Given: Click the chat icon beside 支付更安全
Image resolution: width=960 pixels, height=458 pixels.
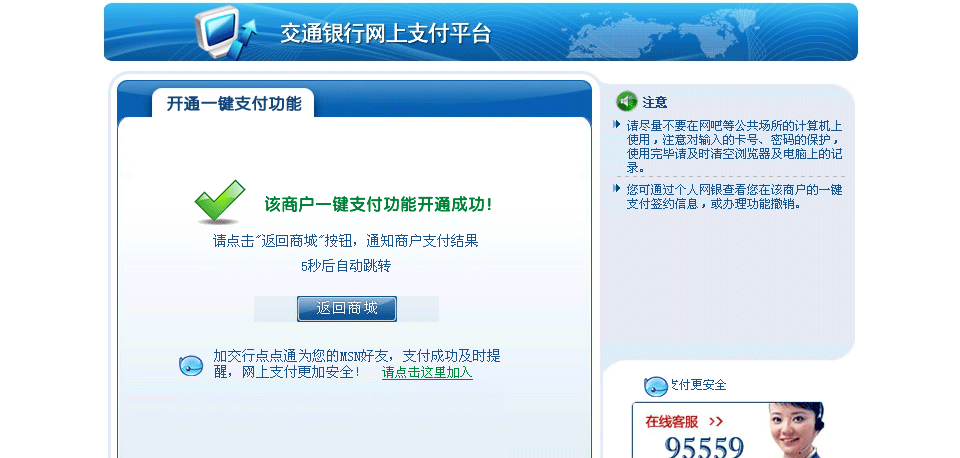Looking at the screenshot, I should click(656, 386).
